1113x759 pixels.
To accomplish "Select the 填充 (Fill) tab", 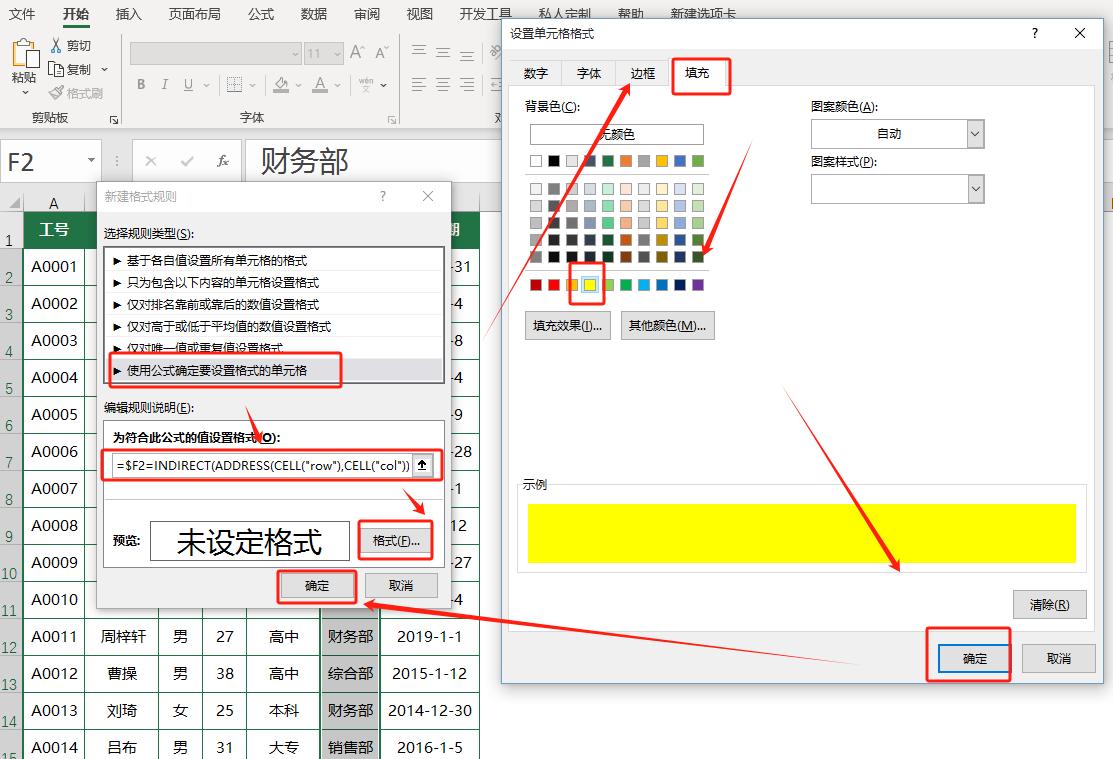I will click(x=697, y=72).
